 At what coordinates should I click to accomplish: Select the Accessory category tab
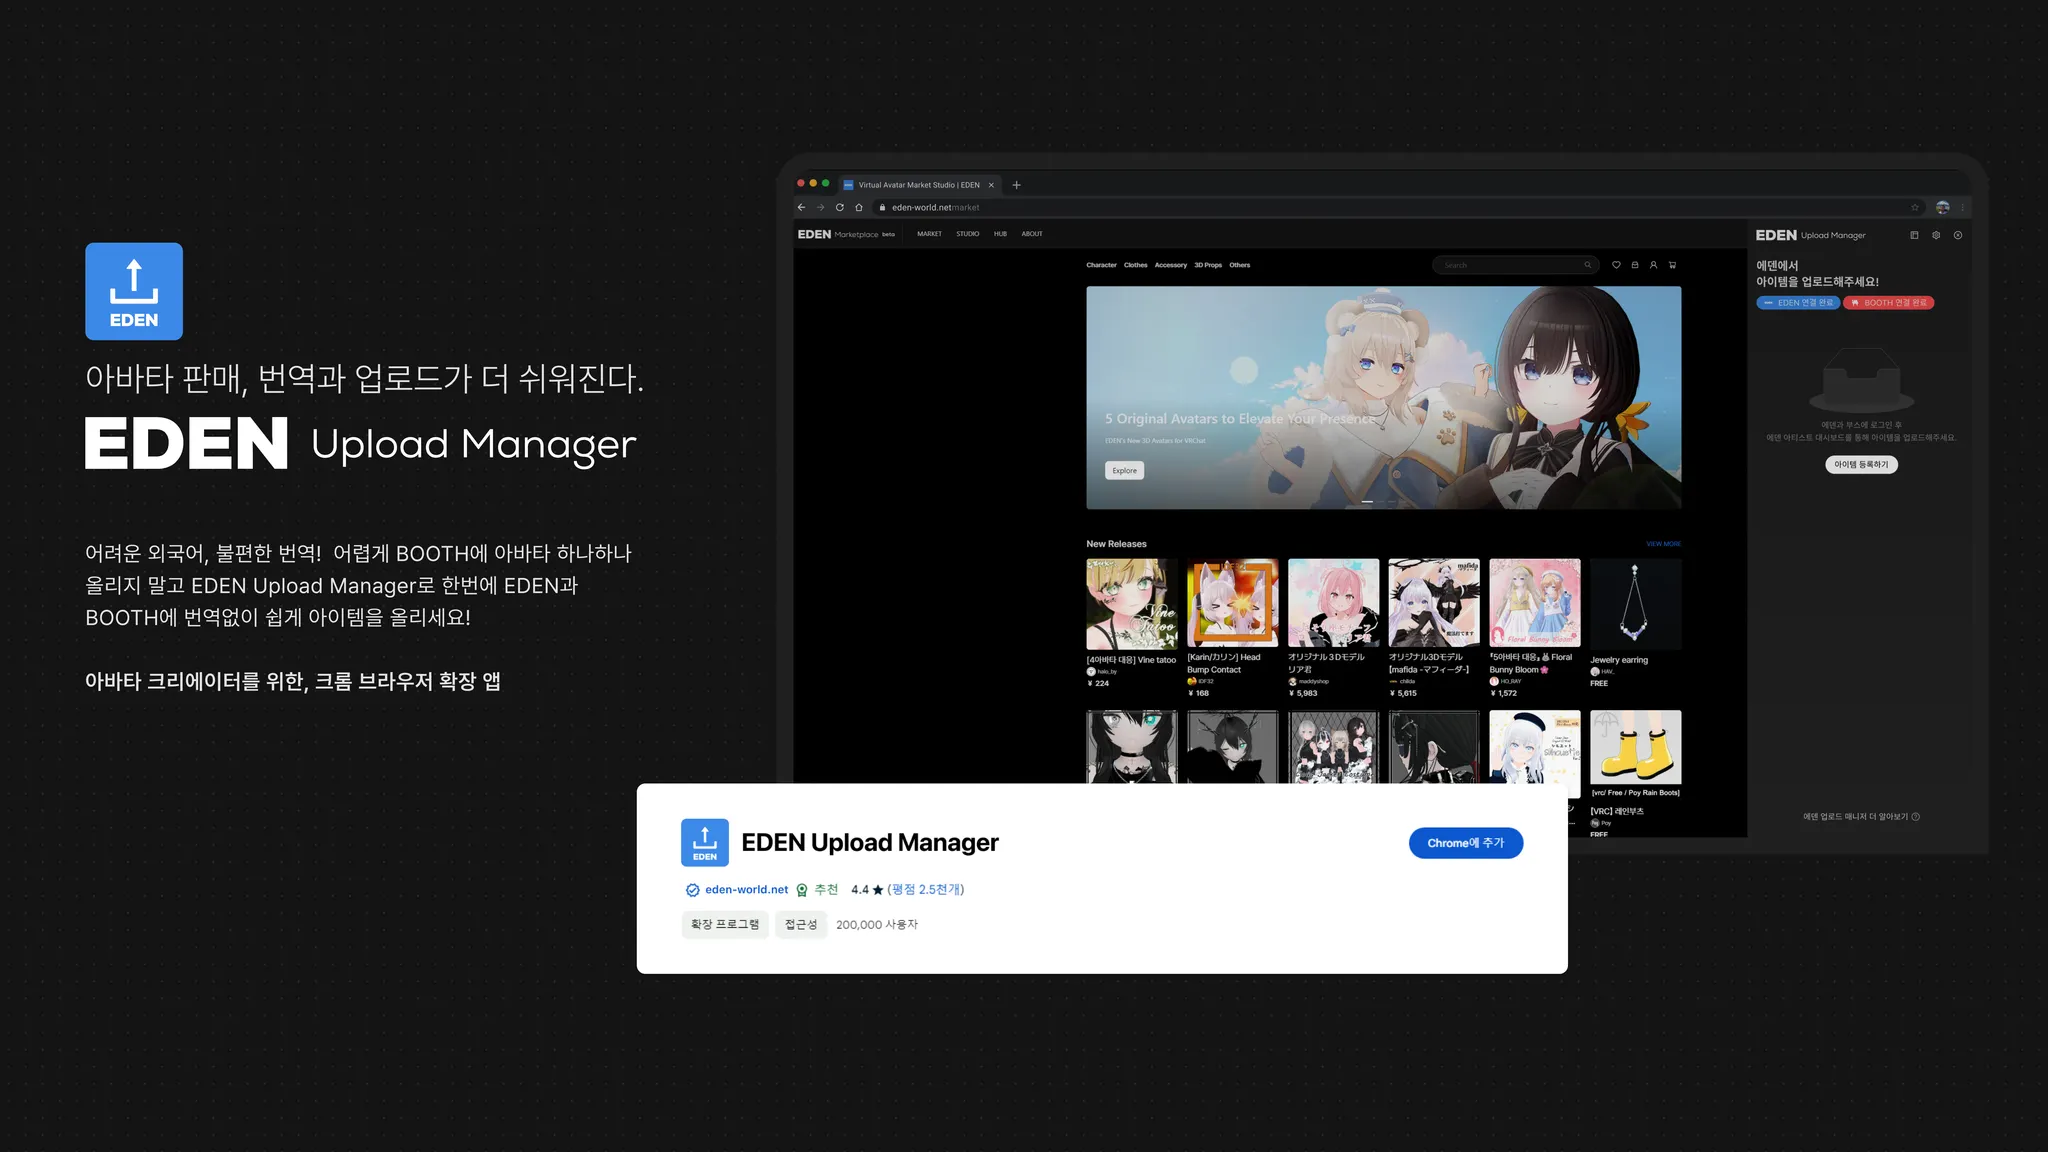coord(1170,265)
